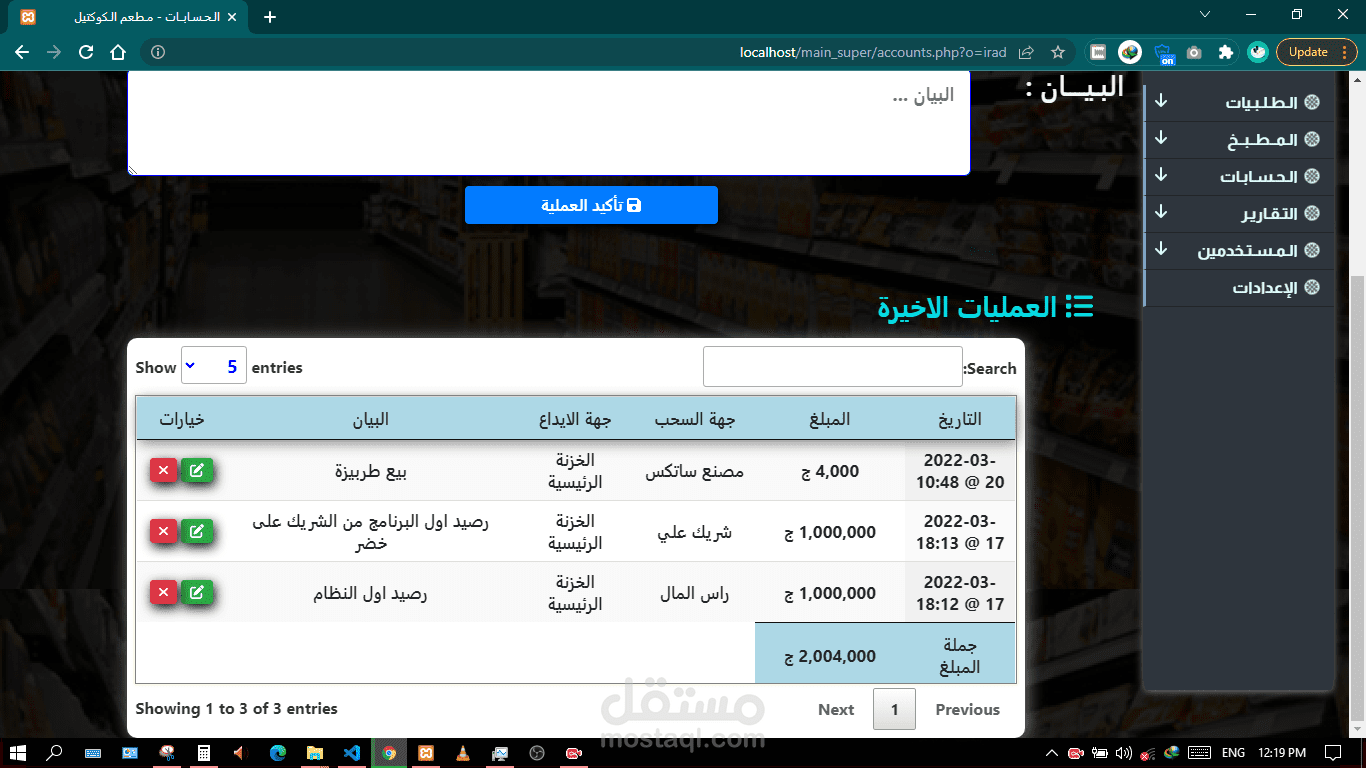Open the VPN extension showing 'on'
This screenshot has height=768, width=1366.
(1162, 52)
